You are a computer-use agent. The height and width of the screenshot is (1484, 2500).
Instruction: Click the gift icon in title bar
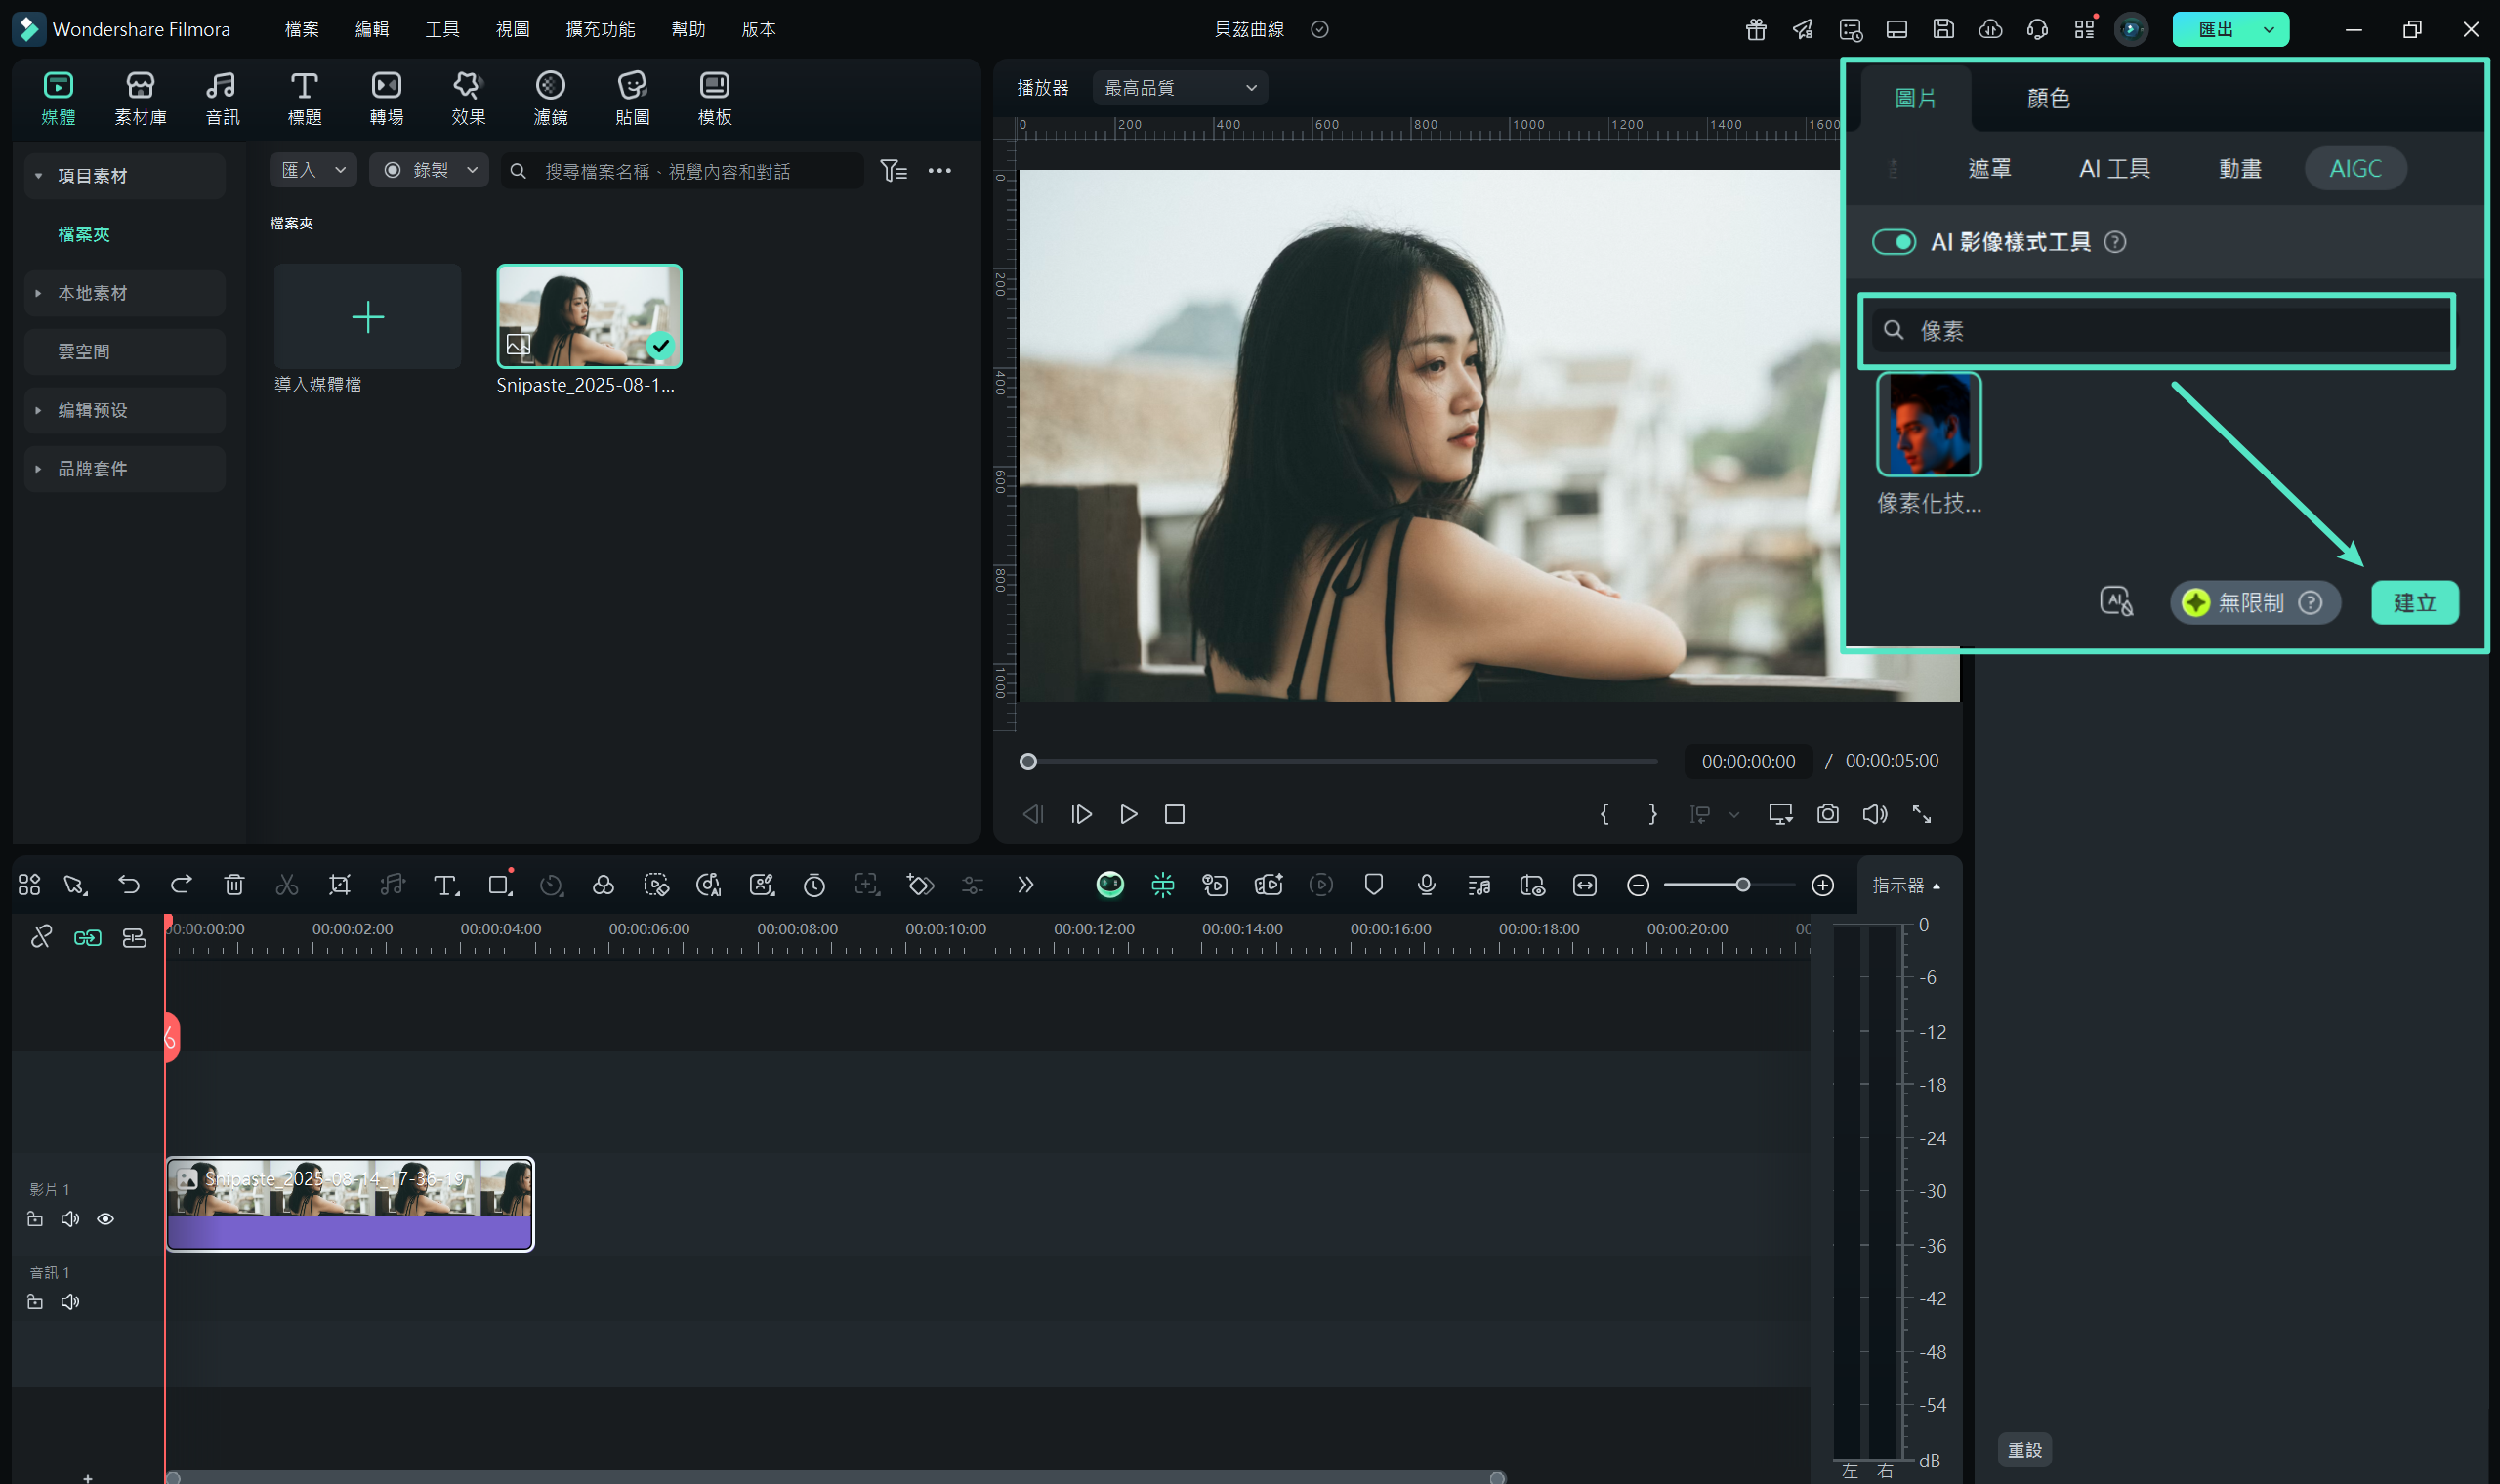pyautogui.click(x=1755, y=29)
